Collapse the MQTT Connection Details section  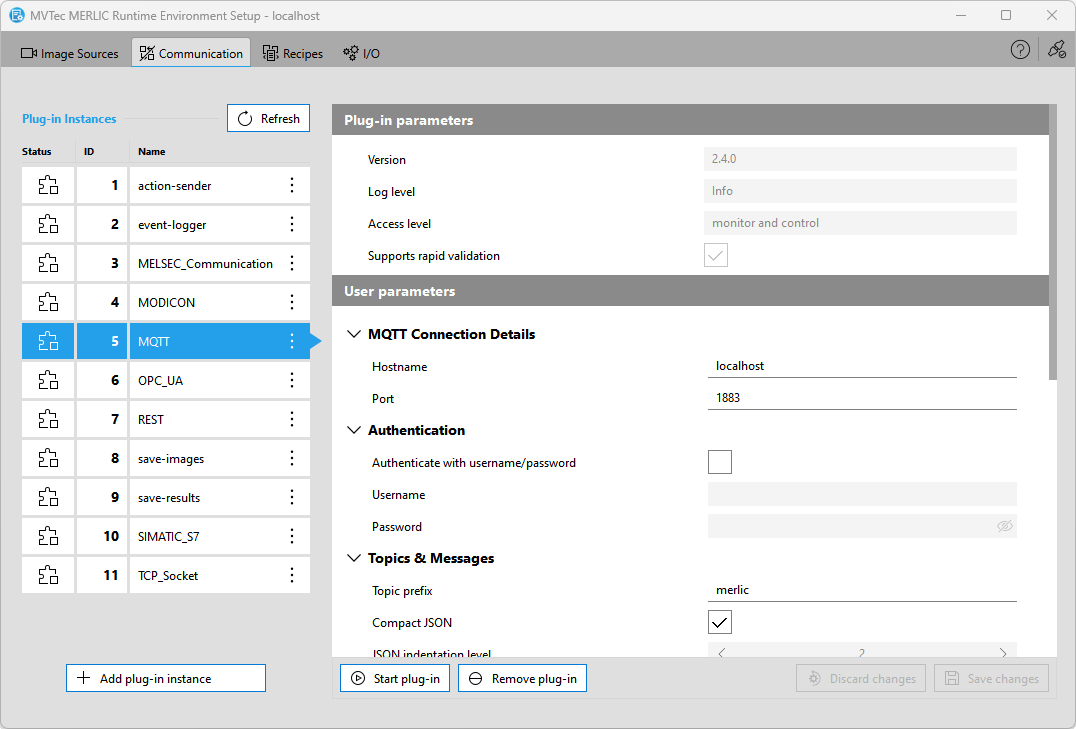point(353,335)
